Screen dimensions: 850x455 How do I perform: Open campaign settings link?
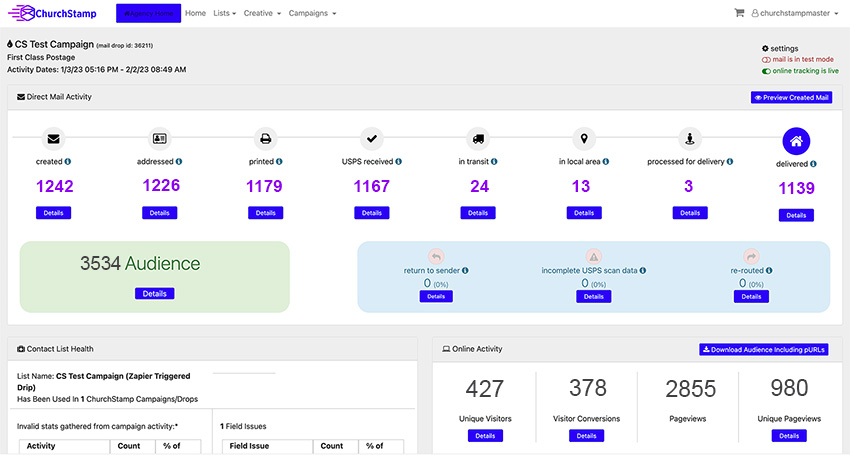coord(780,48)
